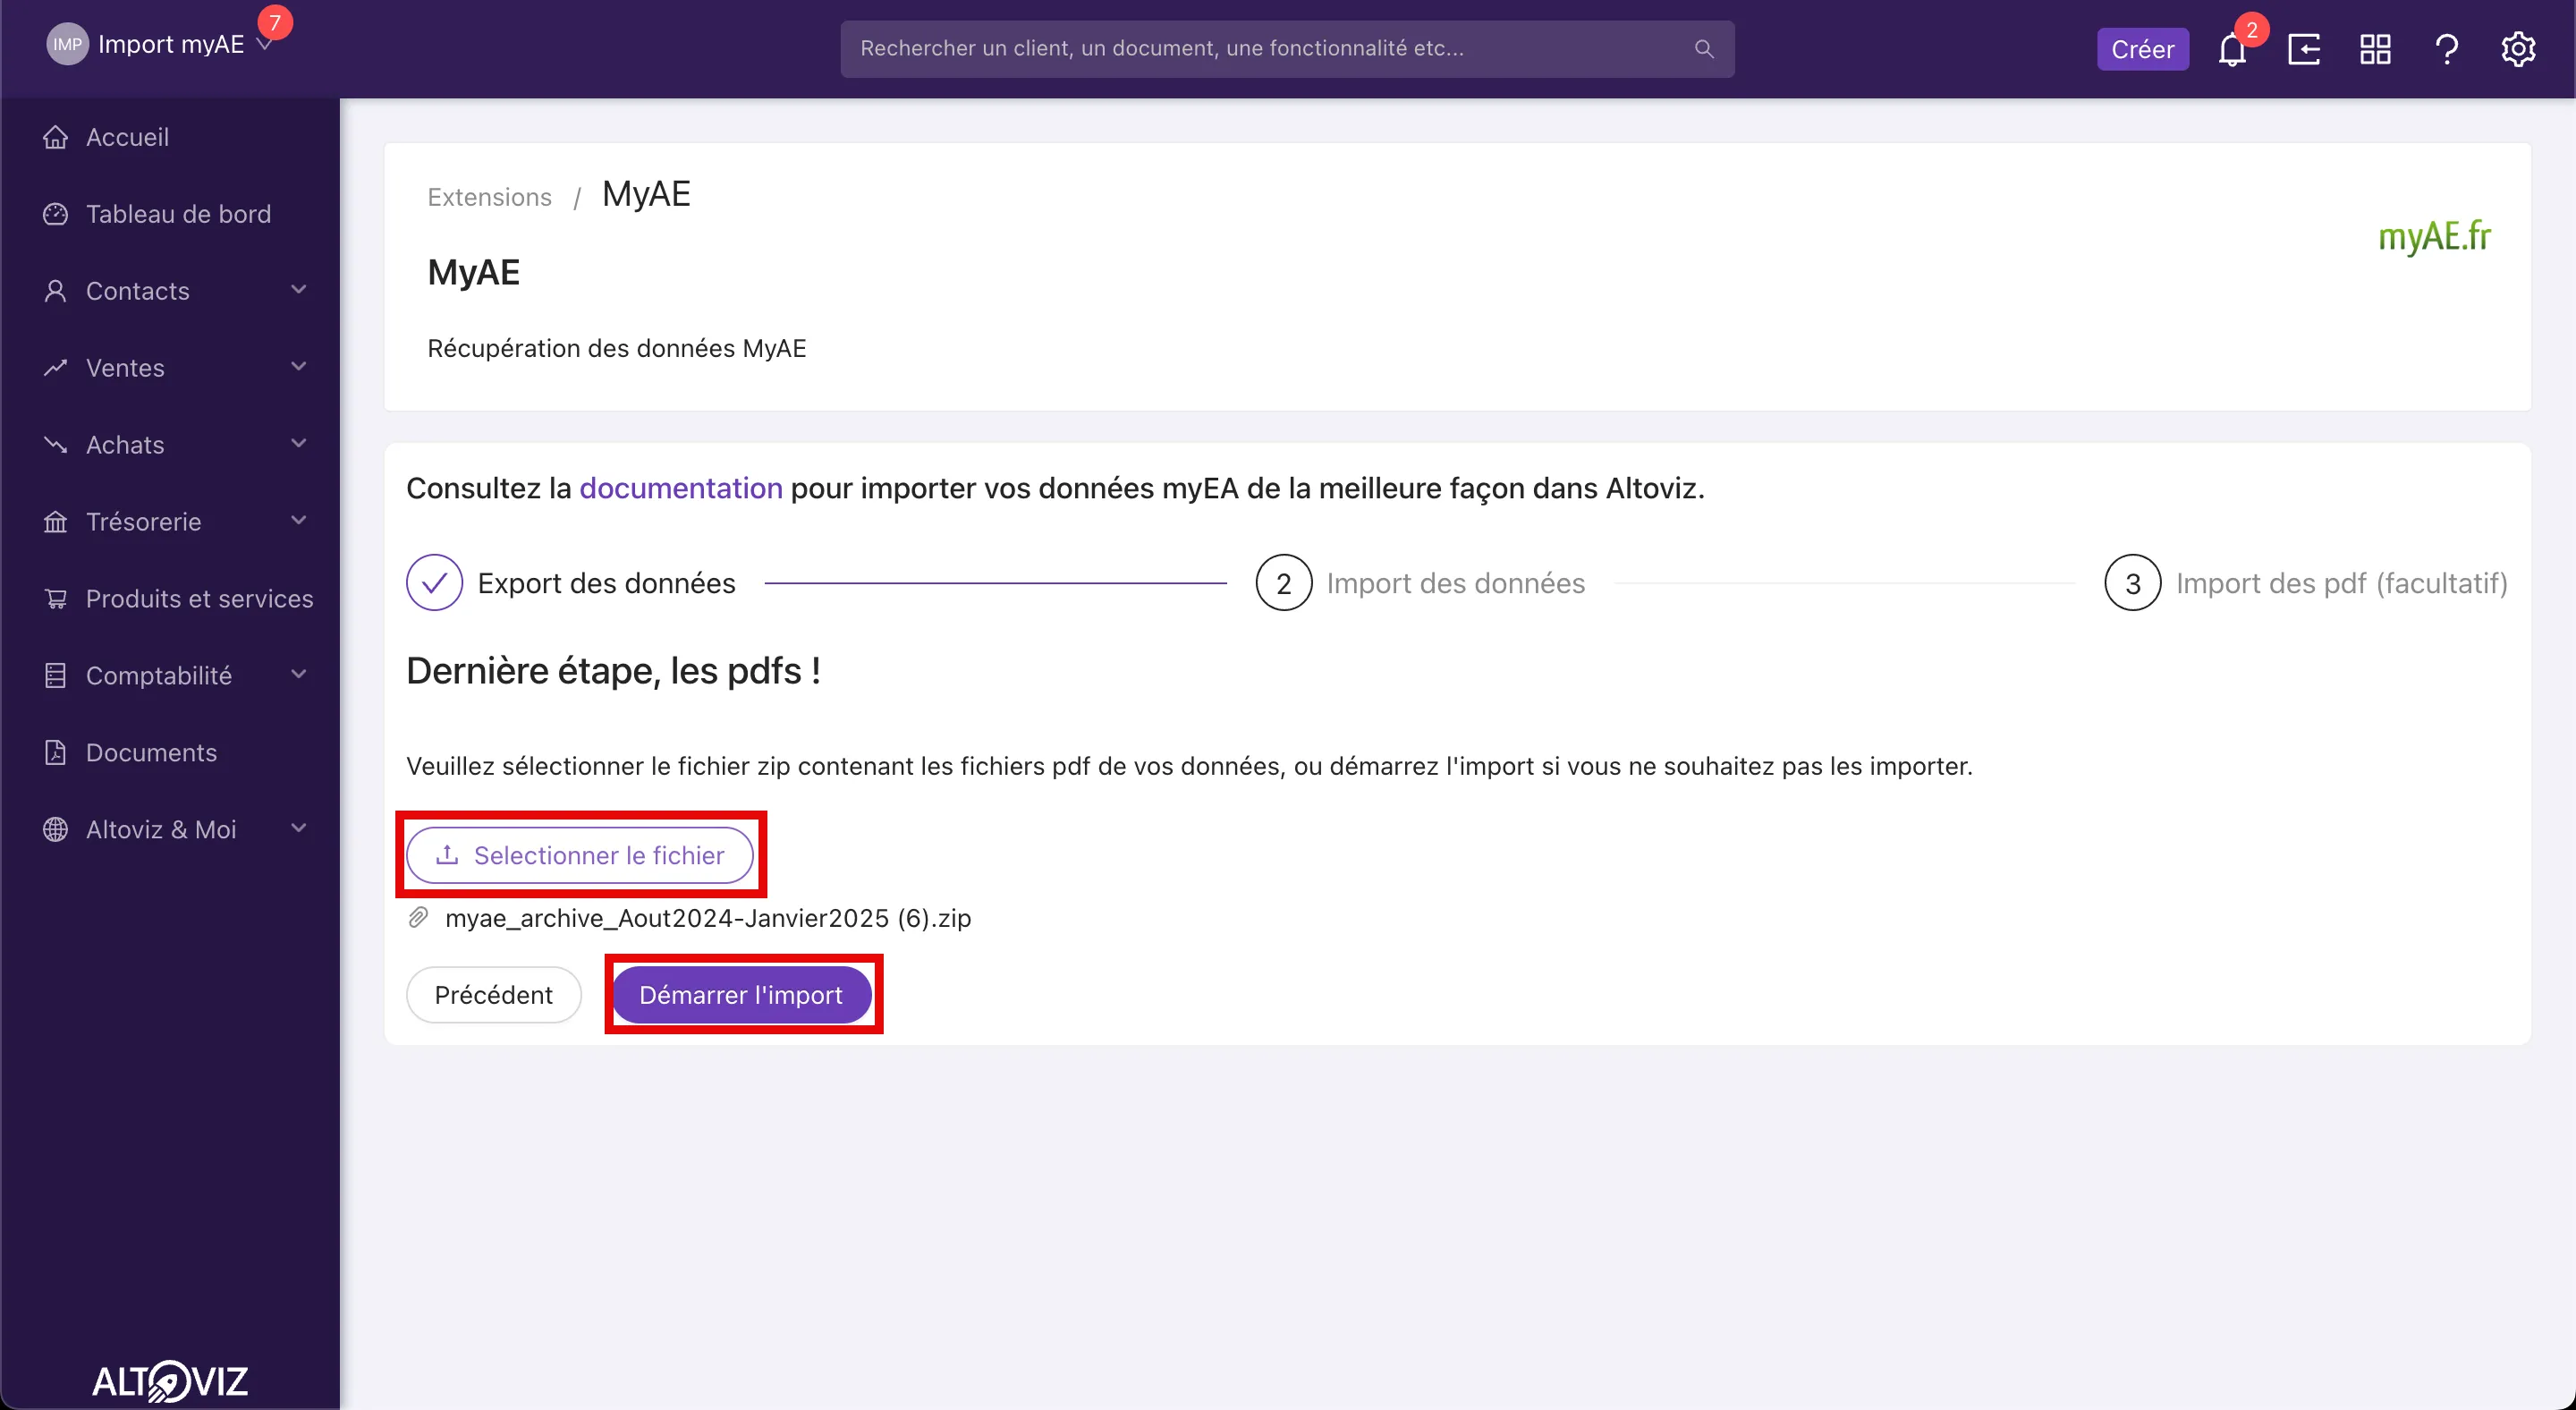Click the Comptabilité ledger icon
This screenshot has width=2576, height=1410.
click(x=56, y=676)
